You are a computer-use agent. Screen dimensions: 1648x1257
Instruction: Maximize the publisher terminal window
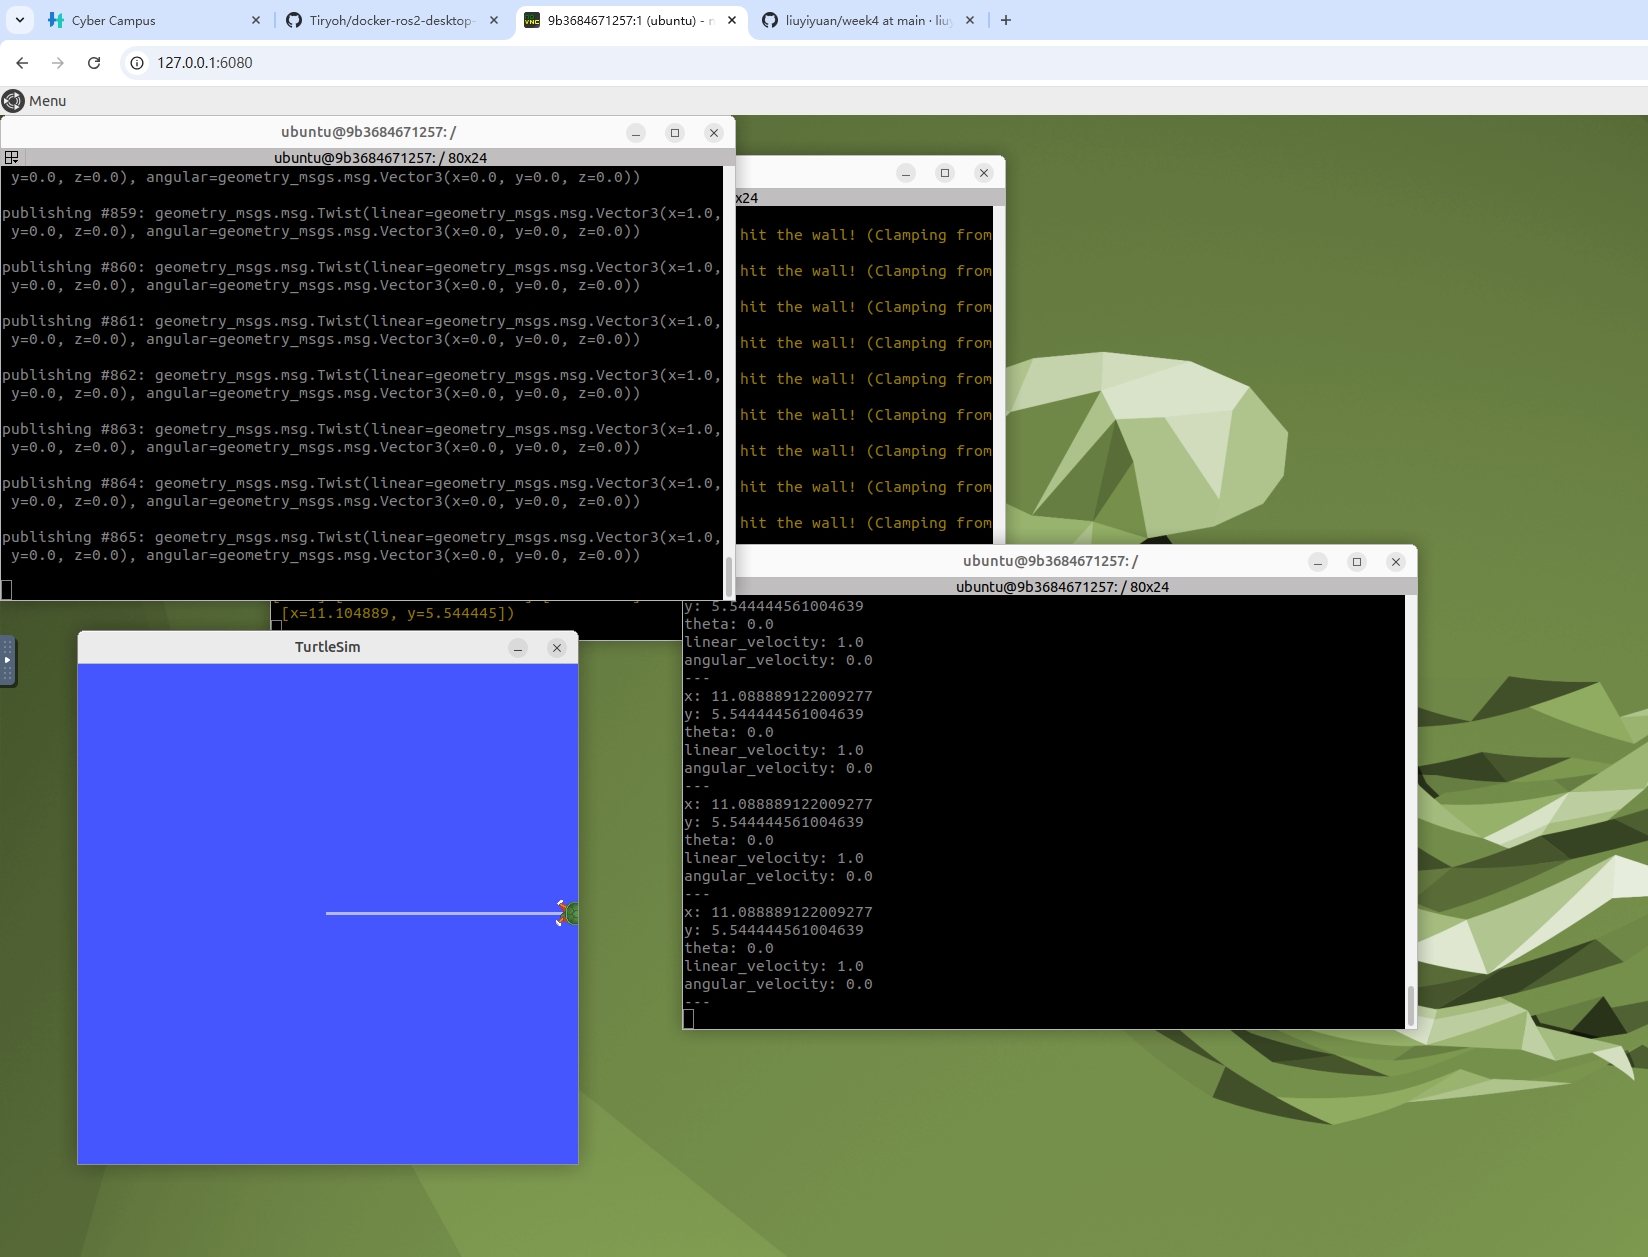pos(675,133)
